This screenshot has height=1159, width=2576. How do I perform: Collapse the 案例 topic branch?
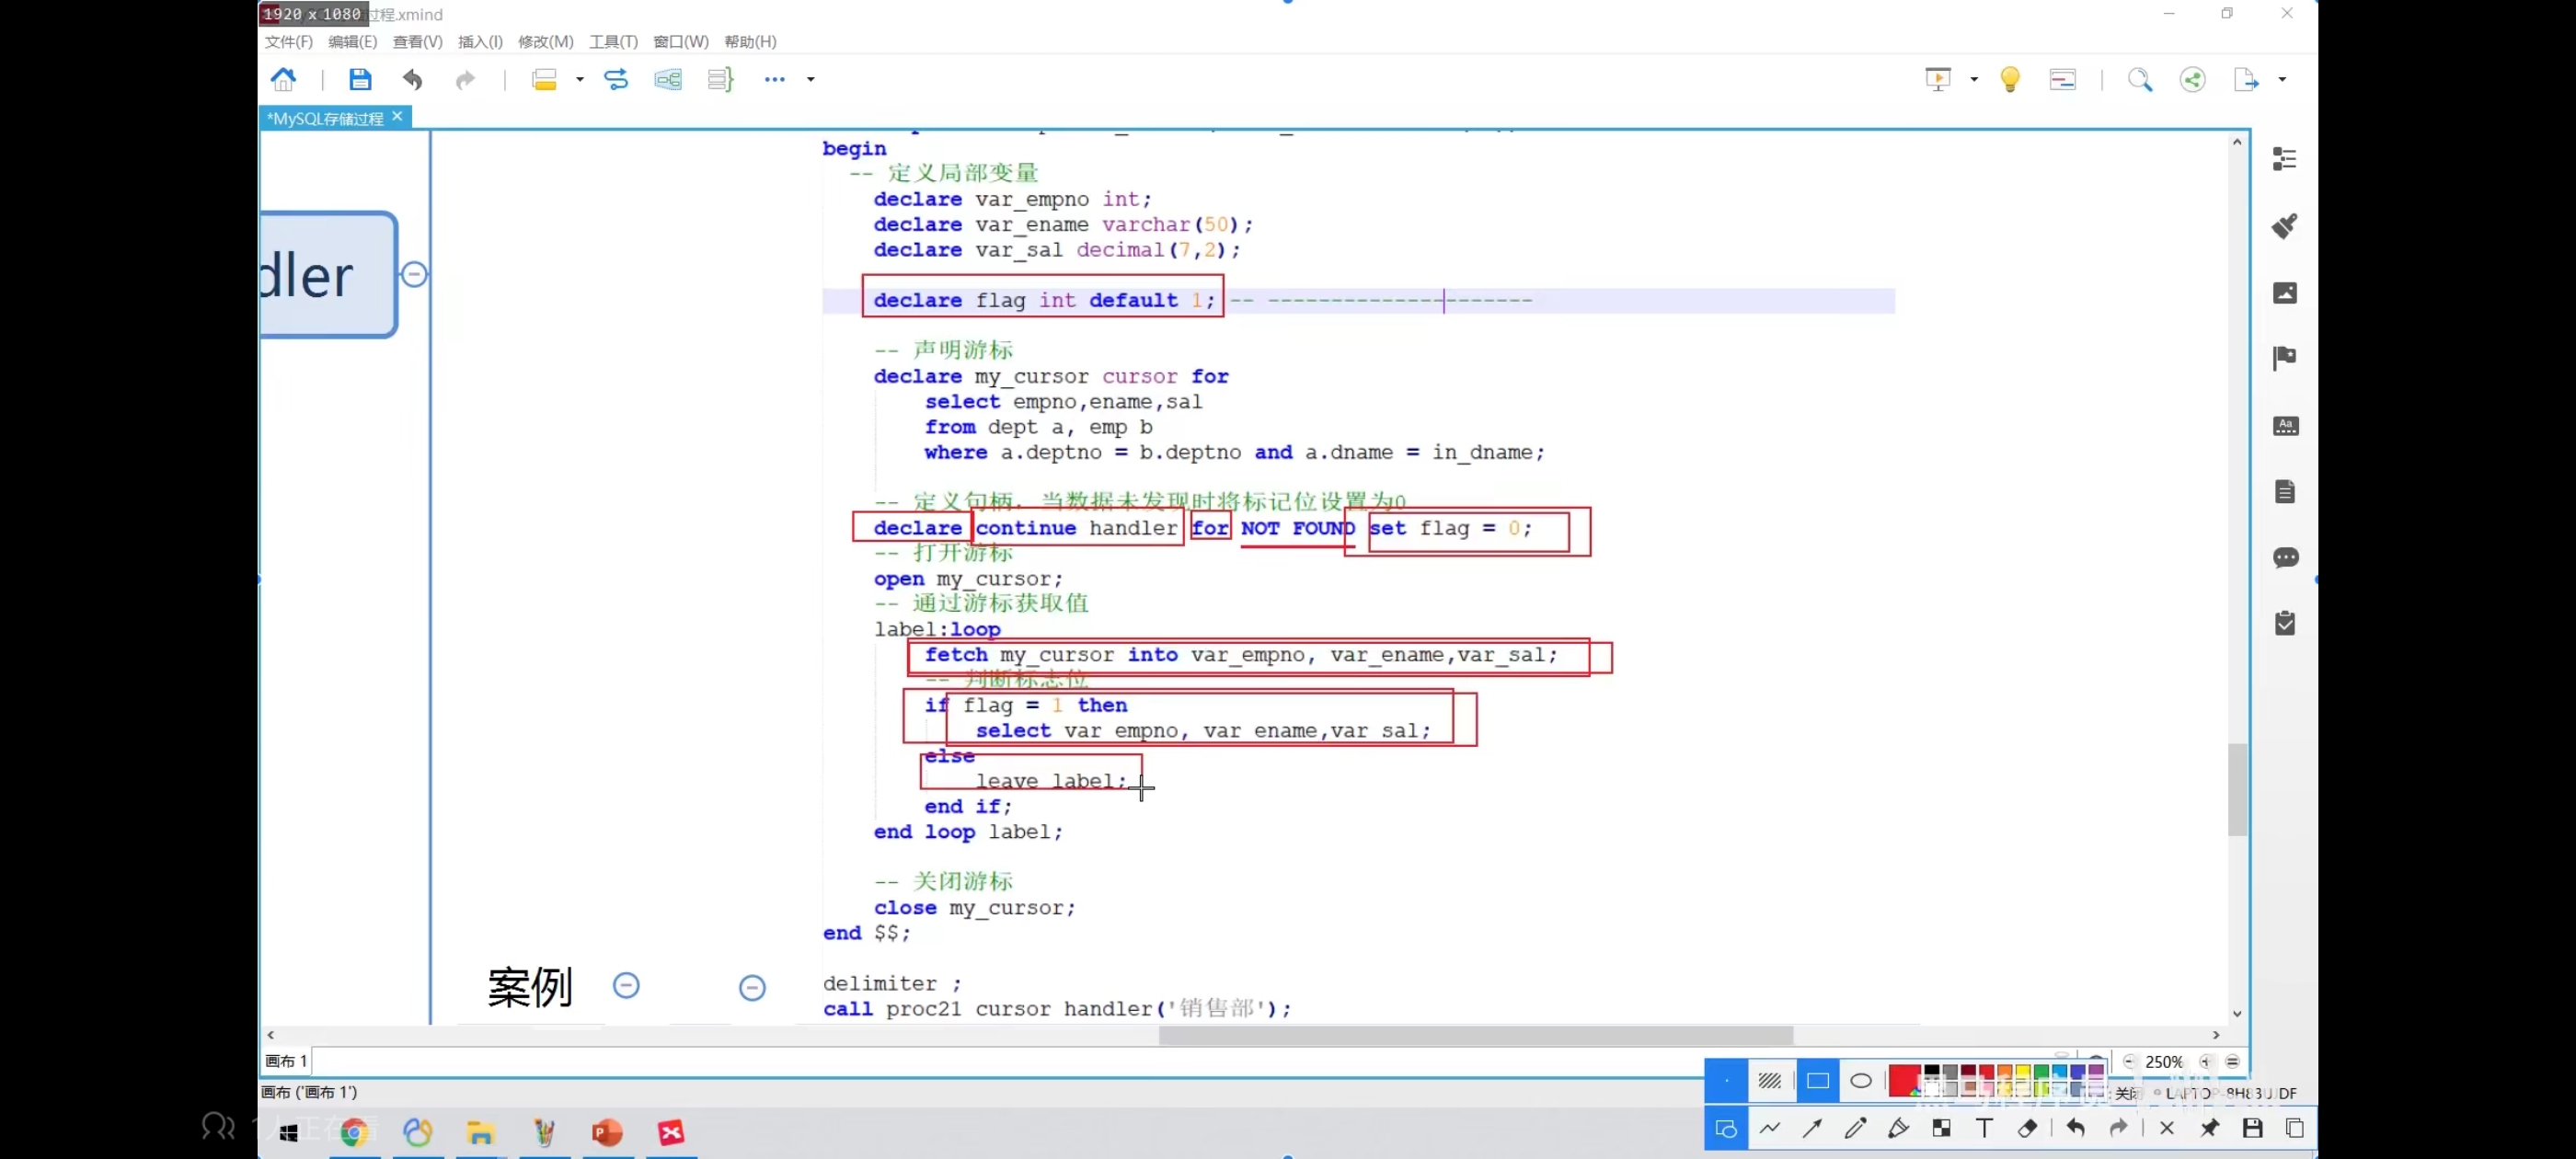[626, 985]
